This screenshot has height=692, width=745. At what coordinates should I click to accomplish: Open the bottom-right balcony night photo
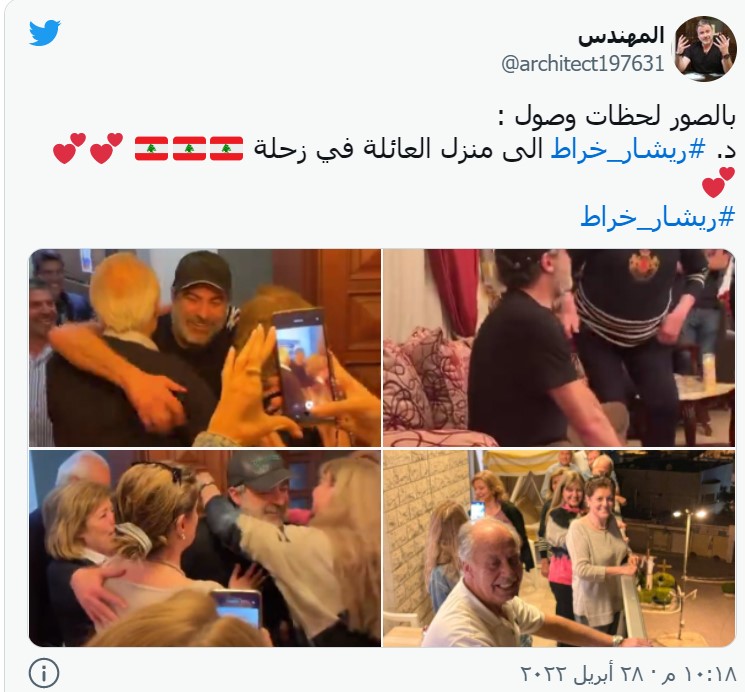coord(559,548)
